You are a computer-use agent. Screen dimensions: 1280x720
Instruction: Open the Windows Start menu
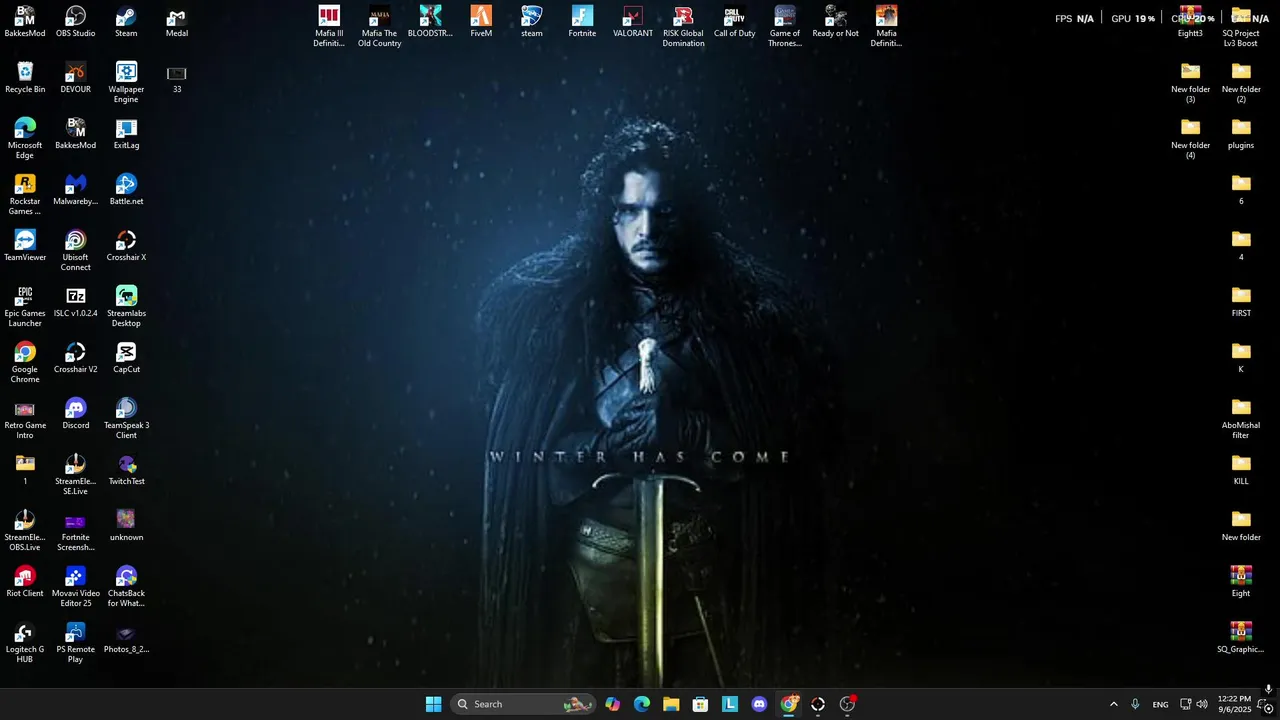(x=433, y=704)
